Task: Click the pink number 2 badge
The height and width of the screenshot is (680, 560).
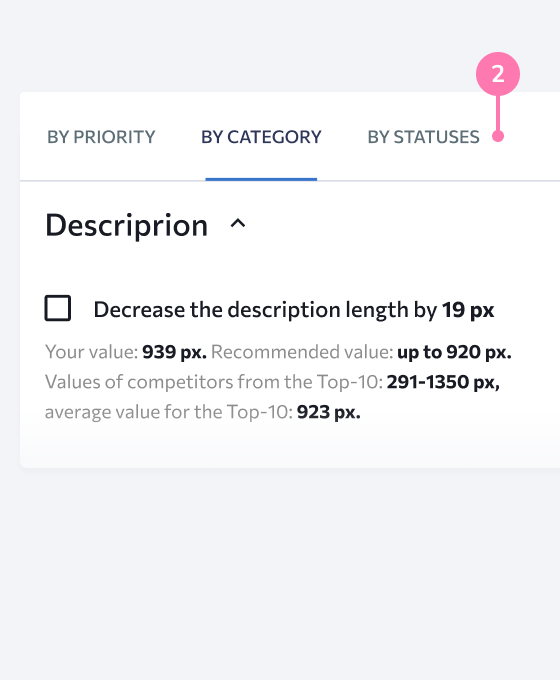Action: pyautogui.click(x=498, y=74)
